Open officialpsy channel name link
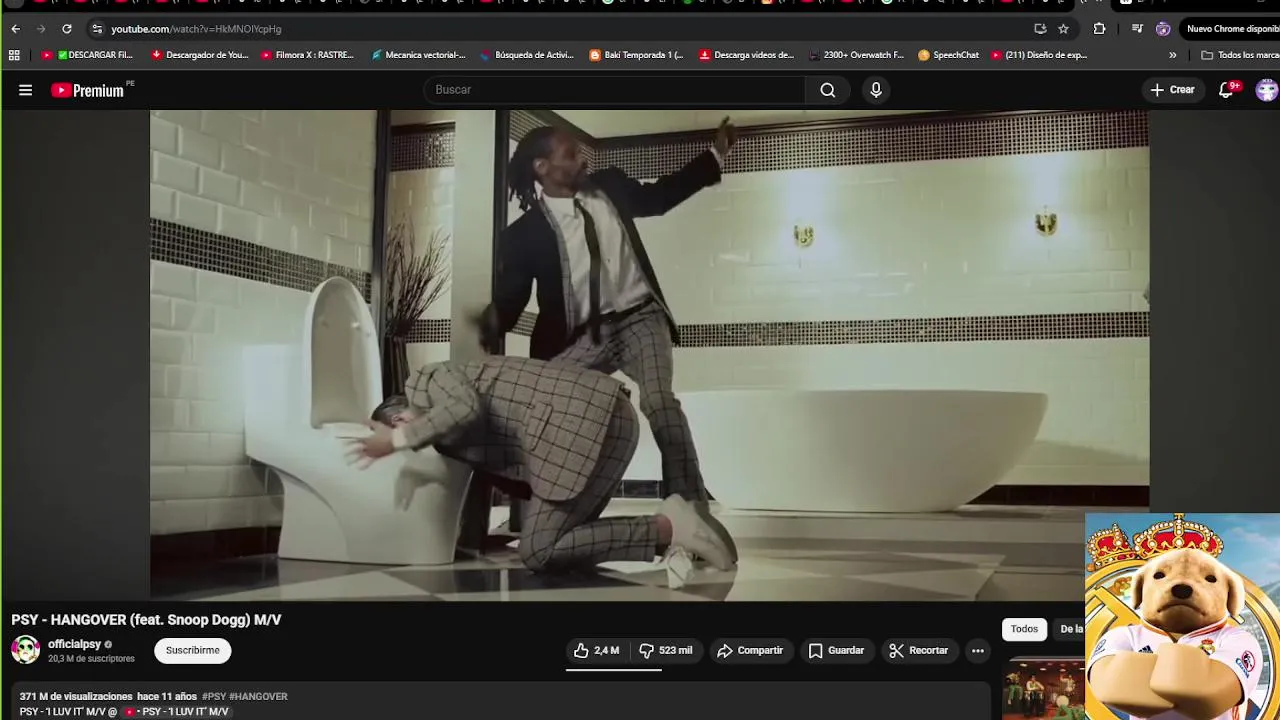The image size is (1280, 720). (75, 644)
